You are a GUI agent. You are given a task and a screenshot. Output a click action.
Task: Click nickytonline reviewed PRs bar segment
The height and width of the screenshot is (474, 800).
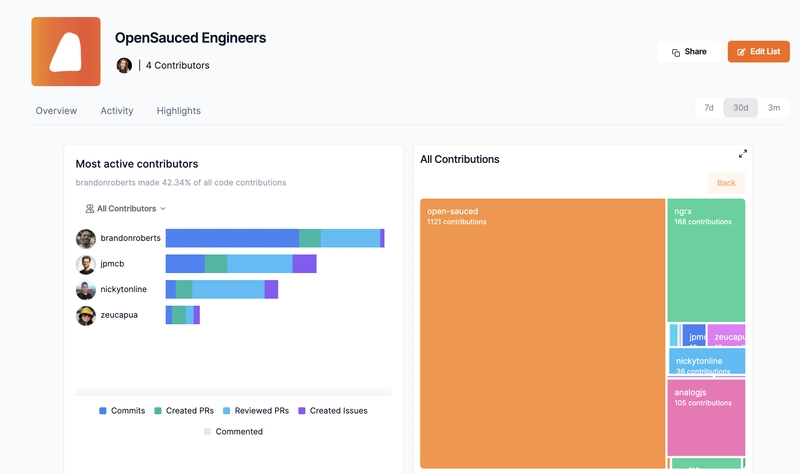229,289
